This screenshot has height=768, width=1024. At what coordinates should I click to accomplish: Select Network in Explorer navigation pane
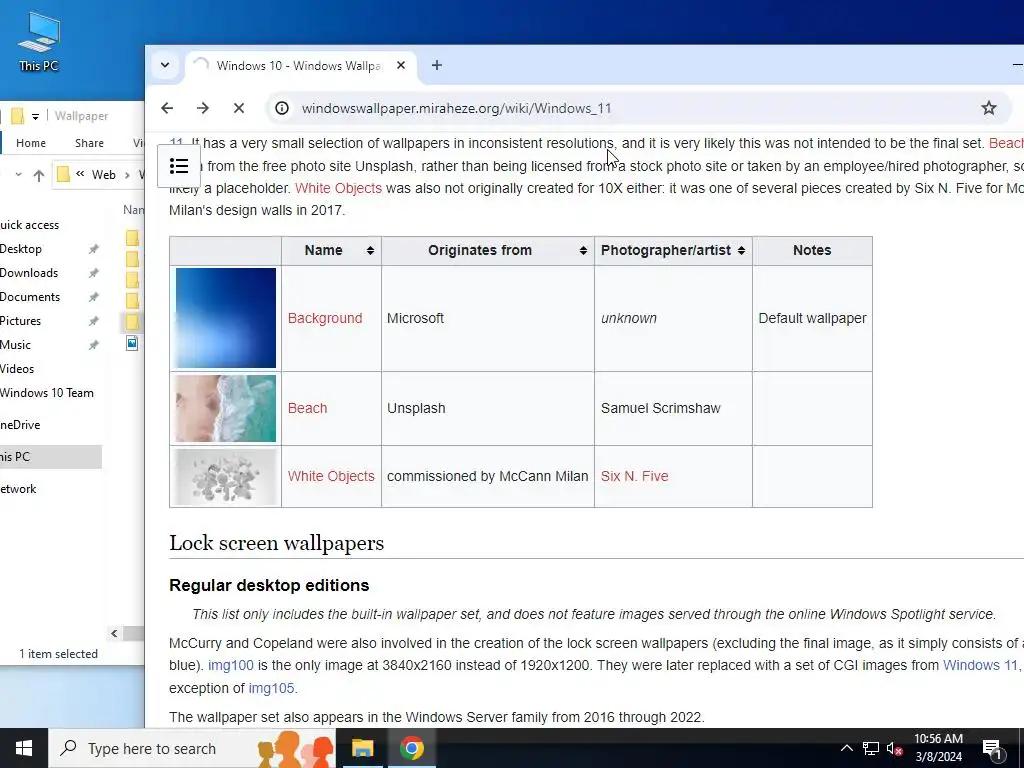point(18,489)
